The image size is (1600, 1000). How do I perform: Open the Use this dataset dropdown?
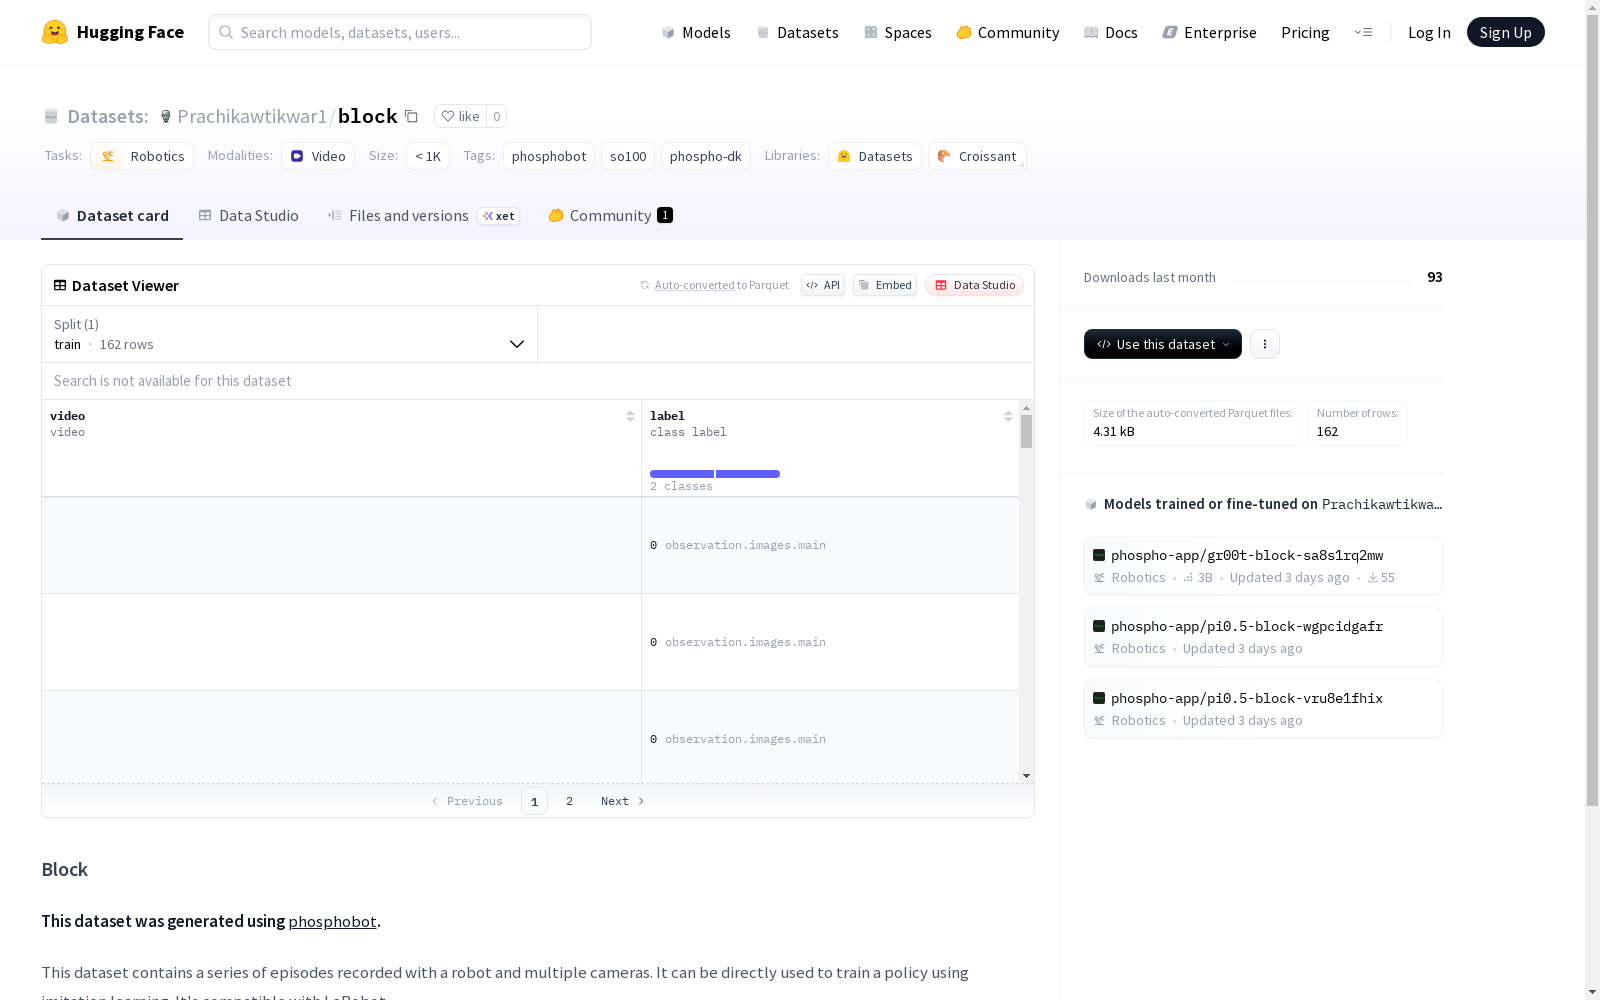(1163, 344)
